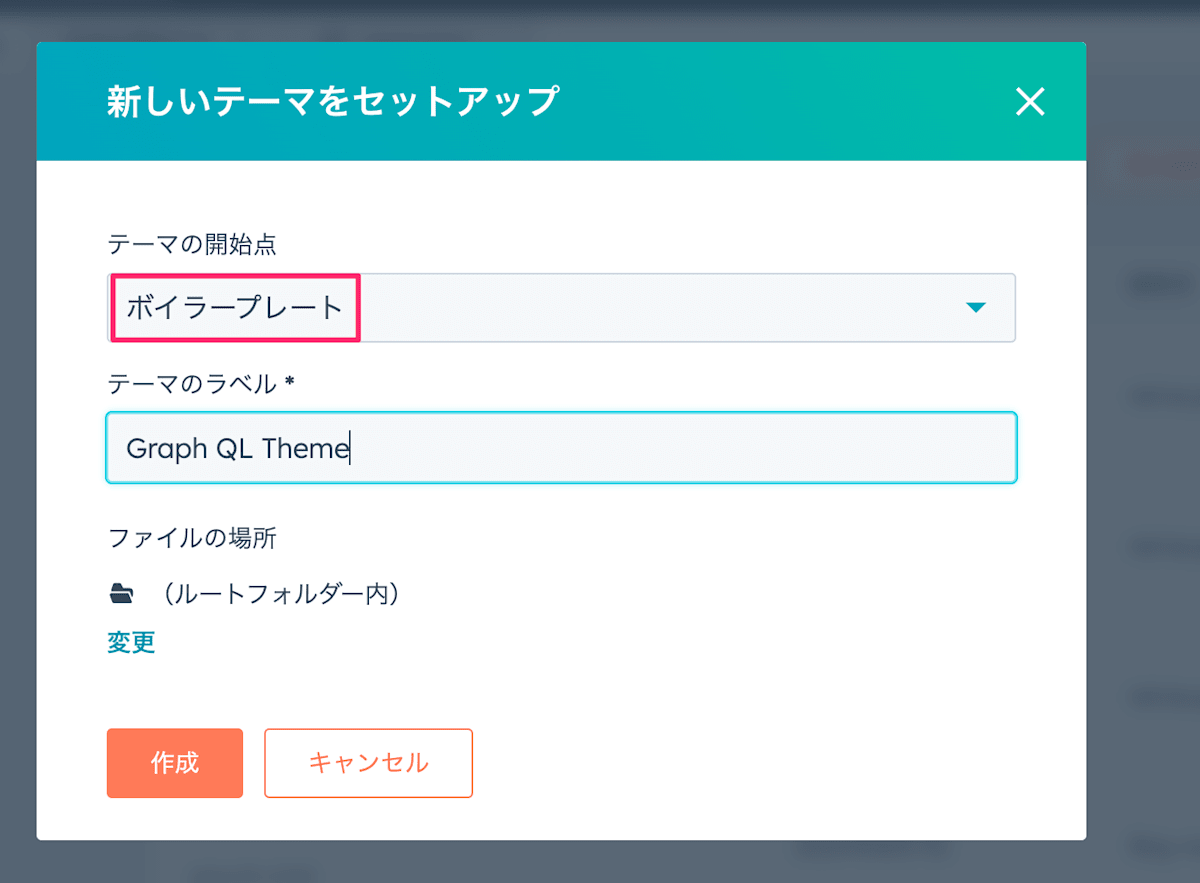
Task: Close the 新しいテーマをセットアップ dialog with X
Action: point(1030,101)
